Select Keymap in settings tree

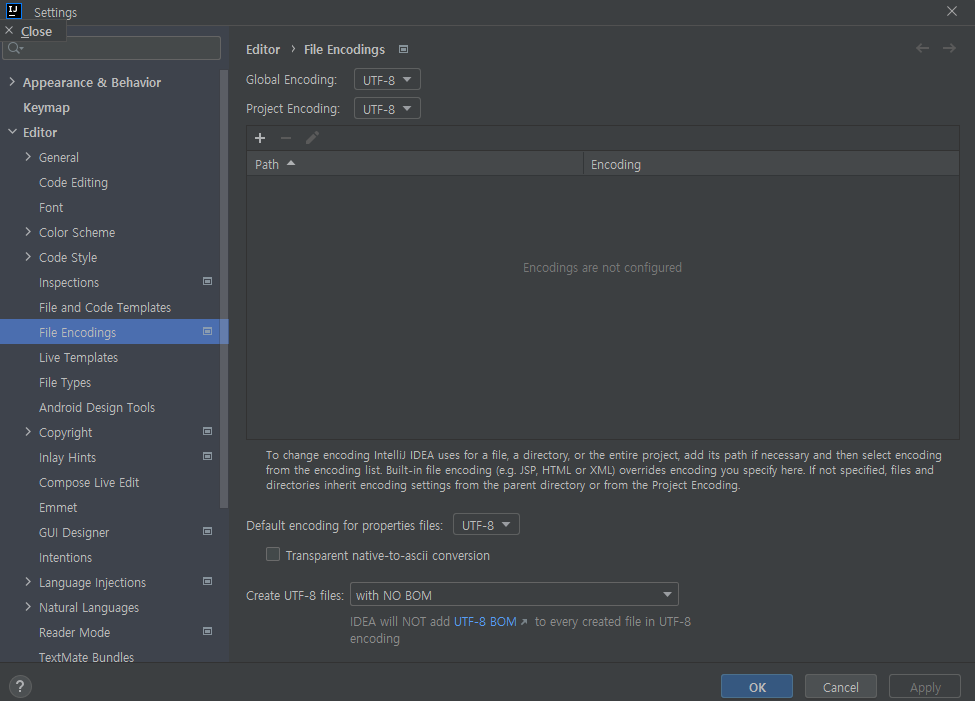[x=47, y=108]
